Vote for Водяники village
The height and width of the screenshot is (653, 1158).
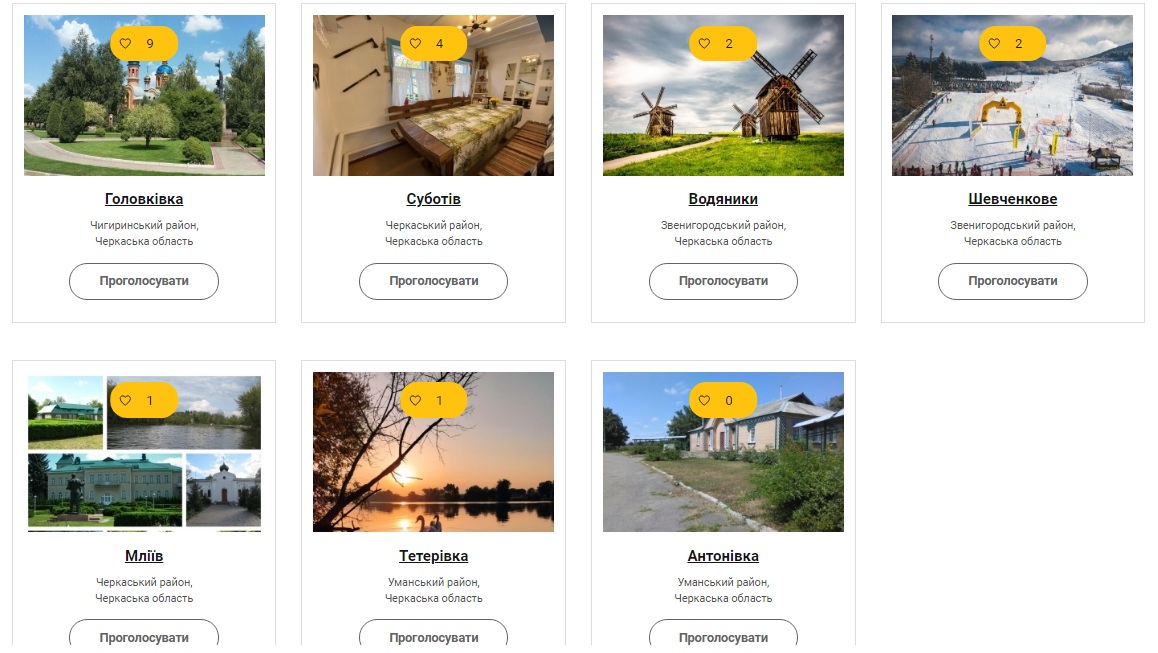pyautogui.click(x=723, y=281)
